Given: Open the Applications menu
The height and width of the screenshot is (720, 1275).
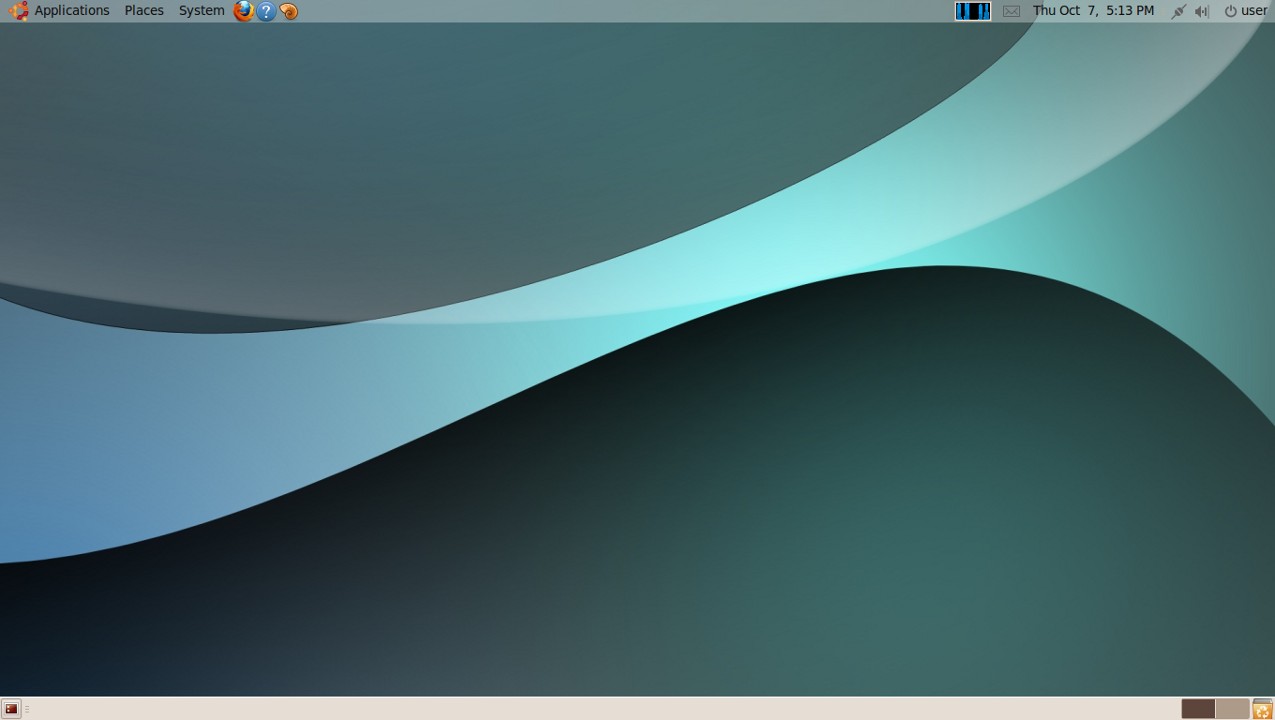Looking at the screenshot, I should point(71,11).
